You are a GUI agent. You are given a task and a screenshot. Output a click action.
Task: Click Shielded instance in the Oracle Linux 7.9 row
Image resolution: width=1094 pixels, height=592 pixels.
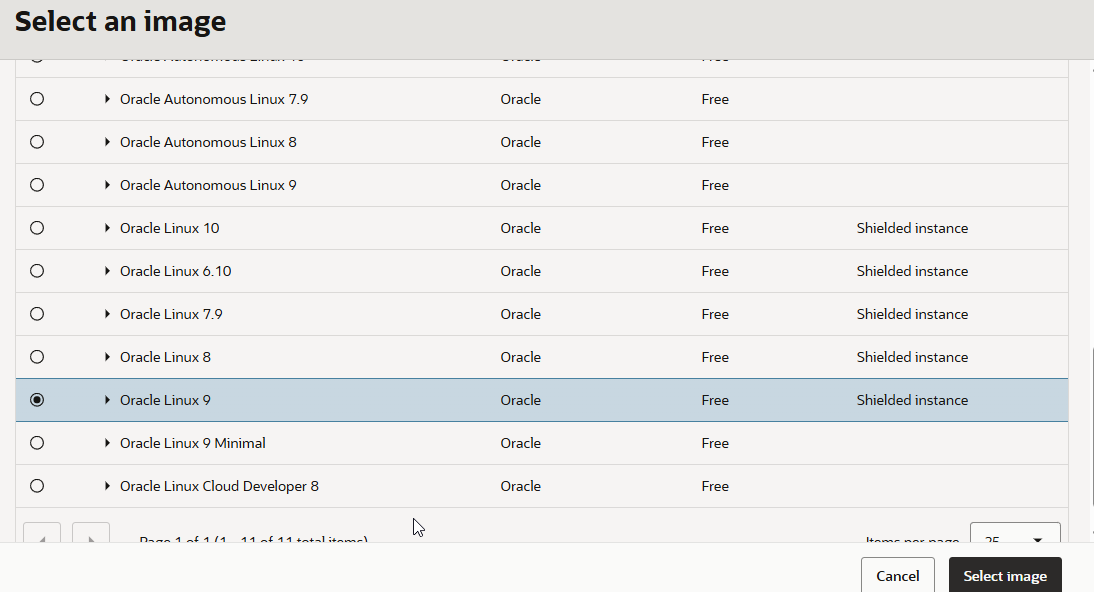click(x=912, y=314)
